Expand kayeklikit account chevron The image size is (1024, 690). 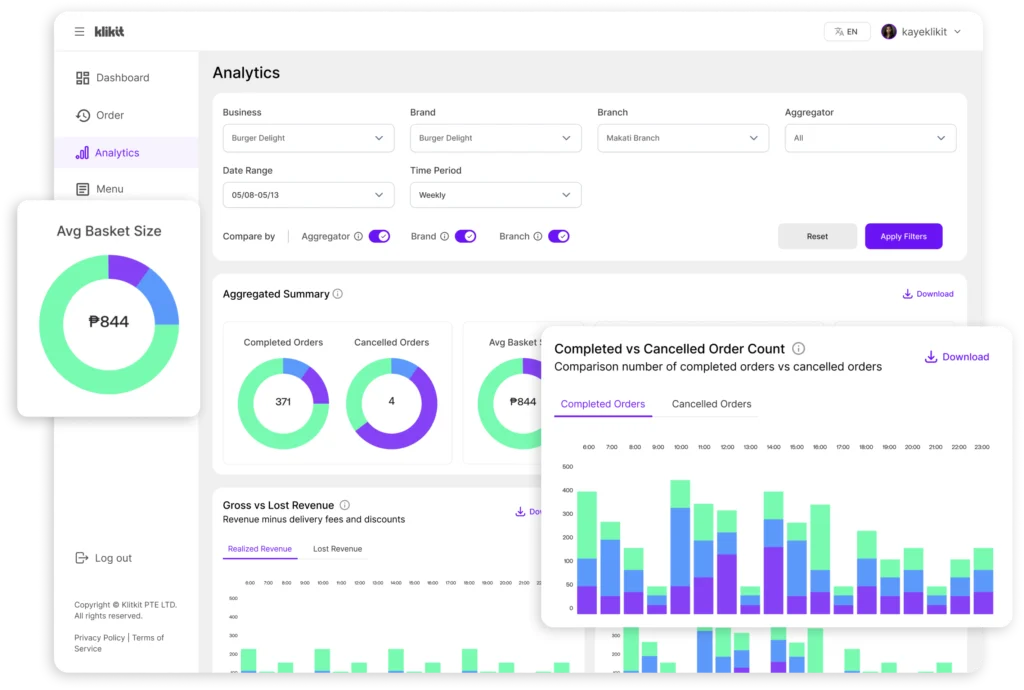pyautogui.click(x=957, y=31)
